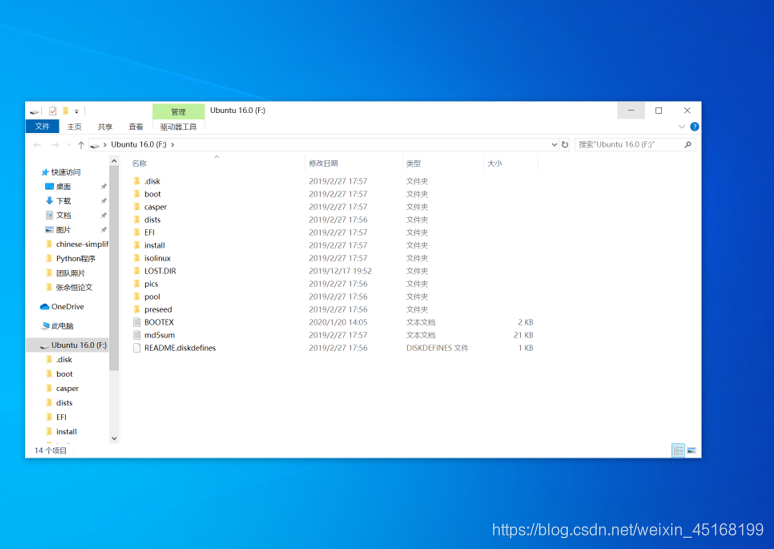Image resolution: width=774 pixels, height=549 pixels.
Task: Switch to the 主页 ribbon tab
Action: (75, 127)
